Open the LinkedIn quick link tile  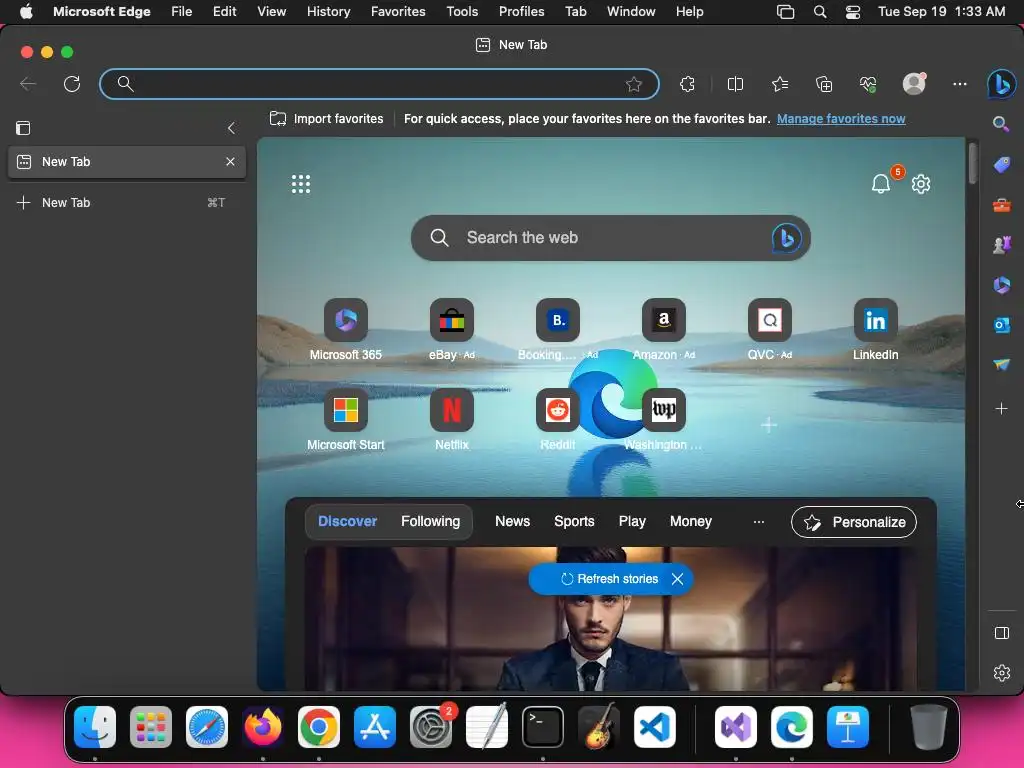point(875,320)
